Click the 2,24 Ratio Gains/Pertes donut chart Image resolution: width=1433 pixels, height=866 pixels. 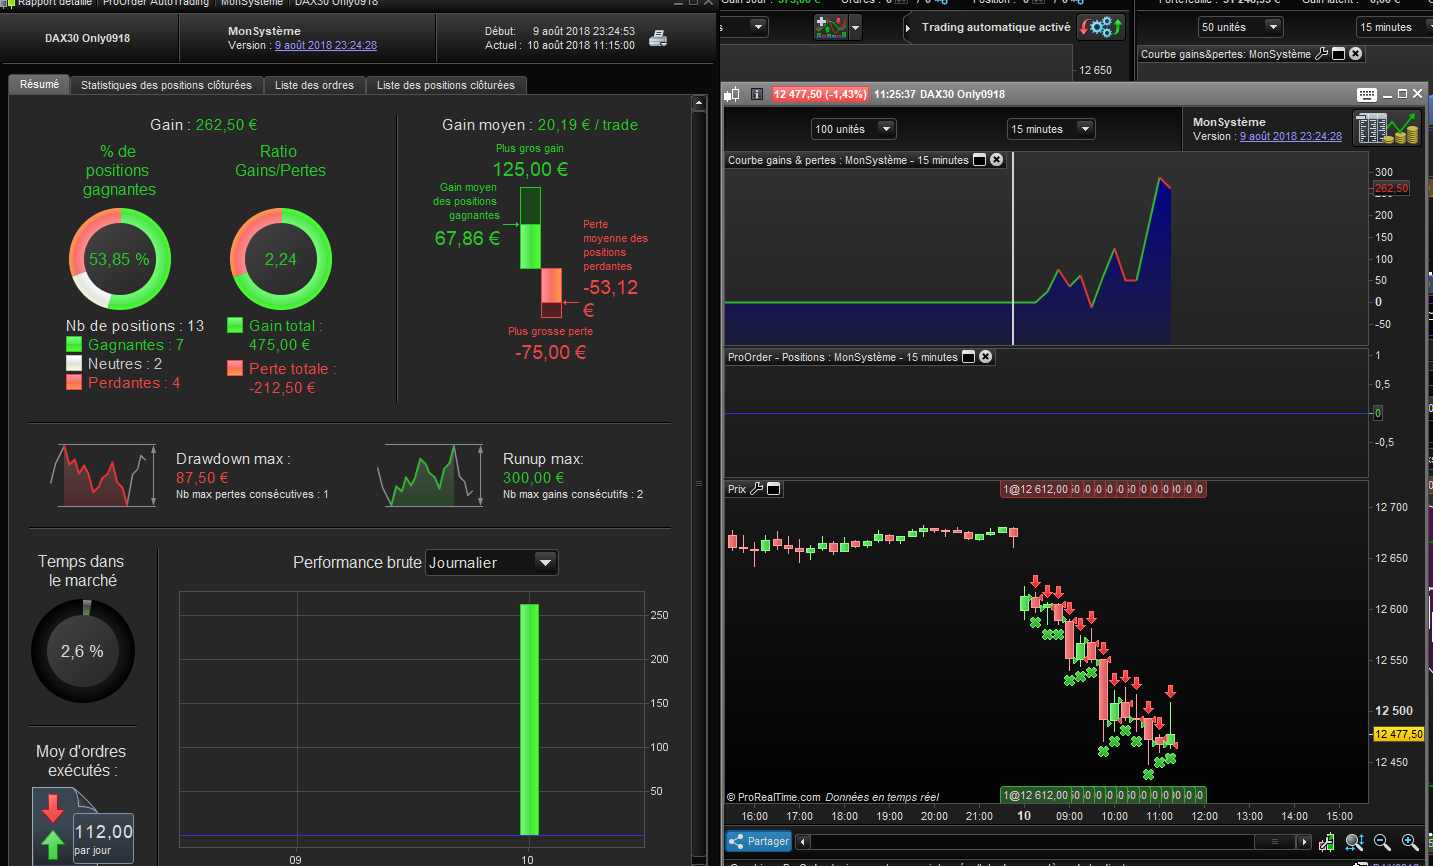(x=281, y=259)
